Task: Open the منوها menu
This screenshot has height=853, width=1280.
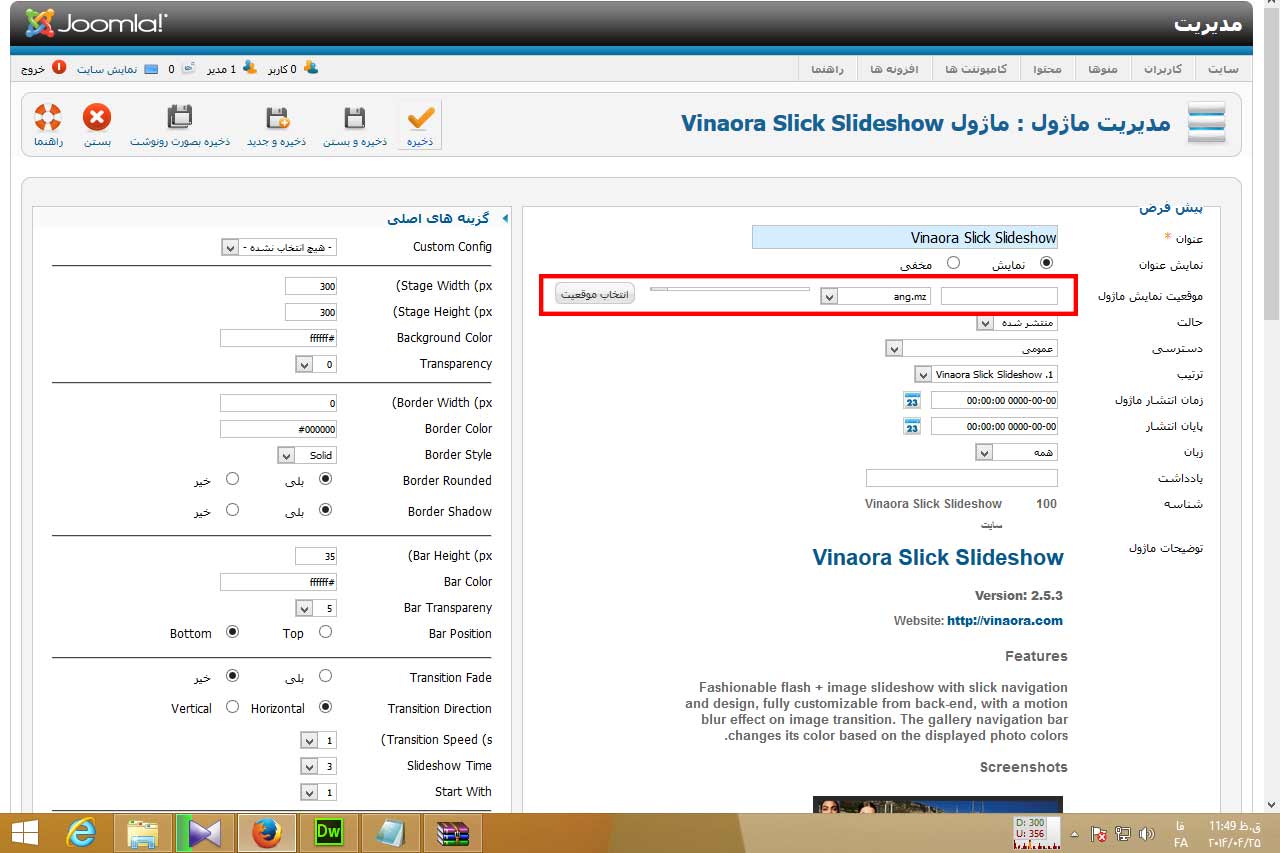Action: [1102, 69]
